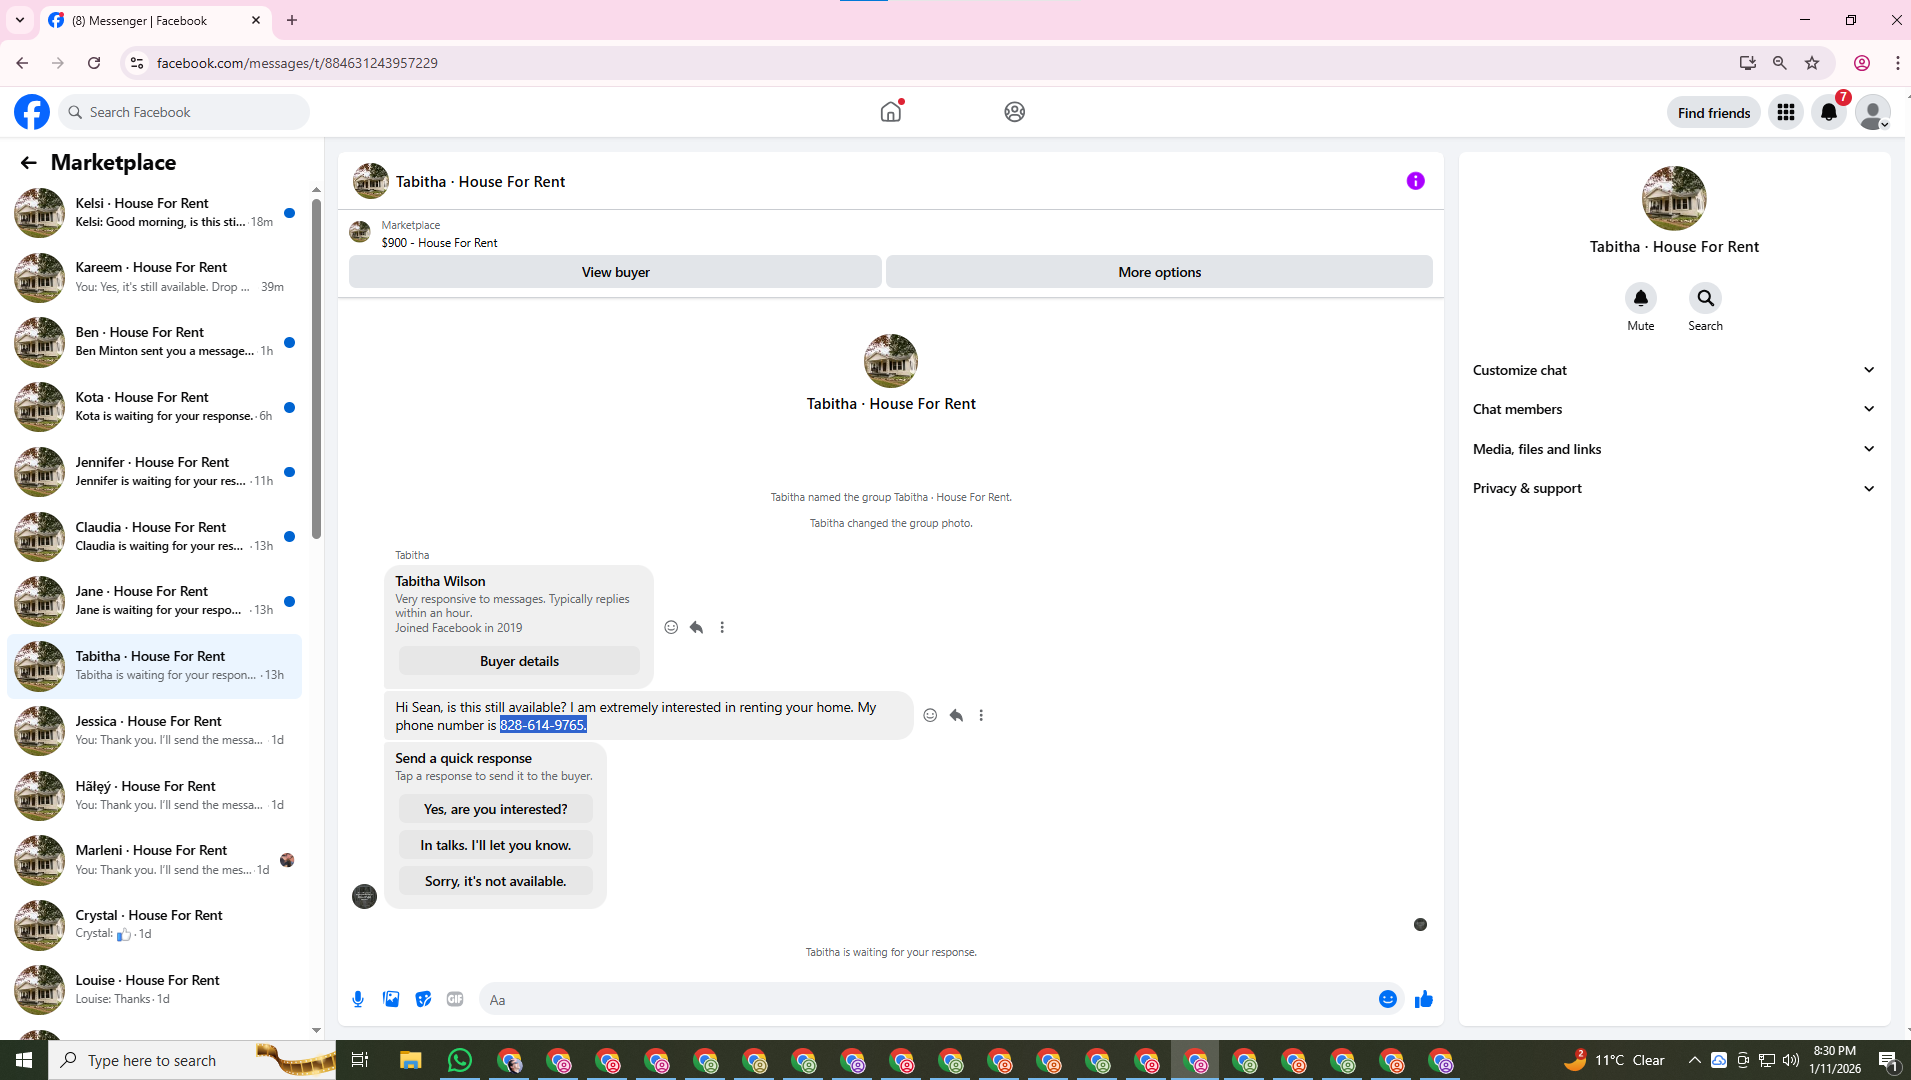Send quick response 'In talks. I'll let you know.'

point(495,845)
